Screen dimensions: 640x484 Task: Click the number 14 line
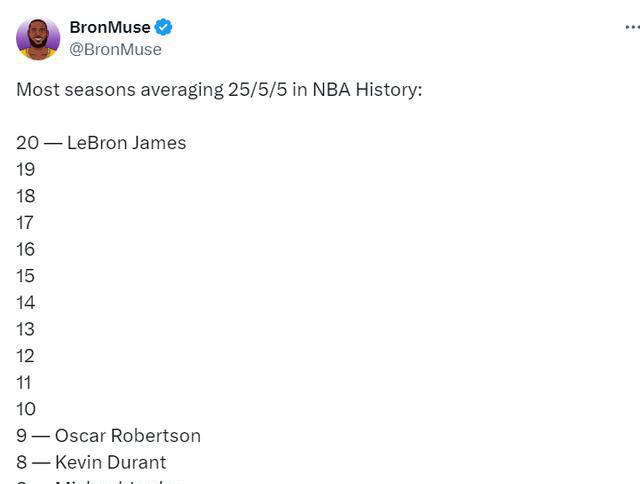tap(26, 302)
